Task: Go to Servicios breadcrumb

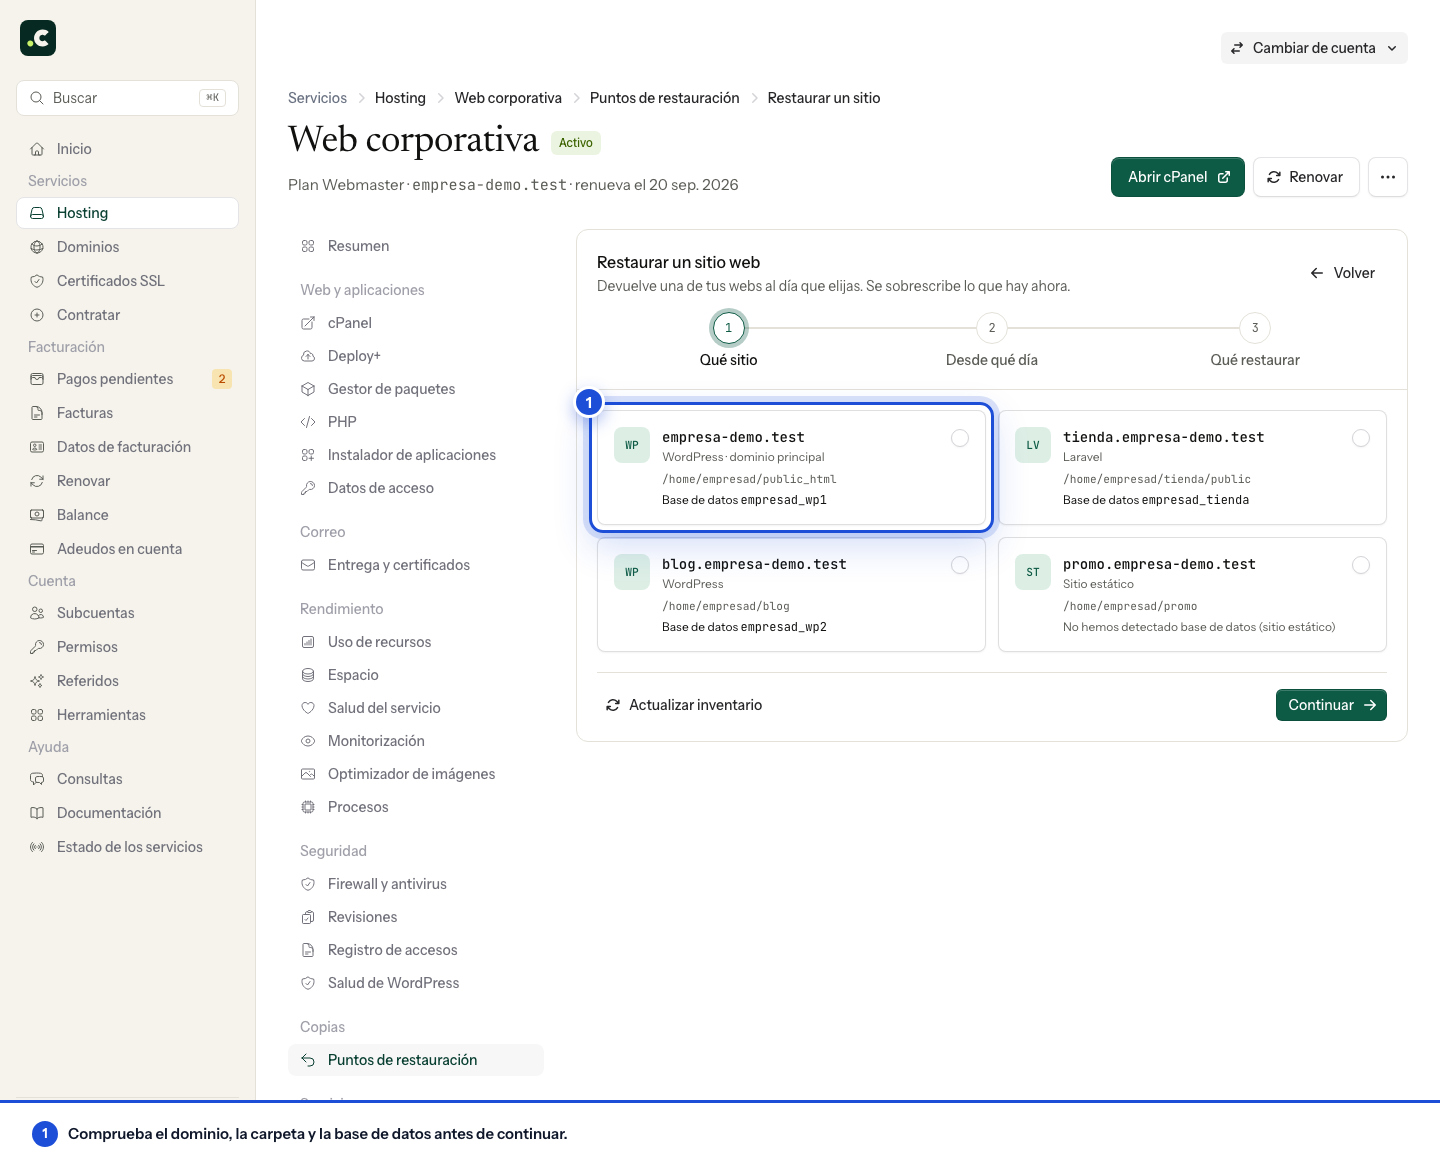Action: (x=317, y=98)
